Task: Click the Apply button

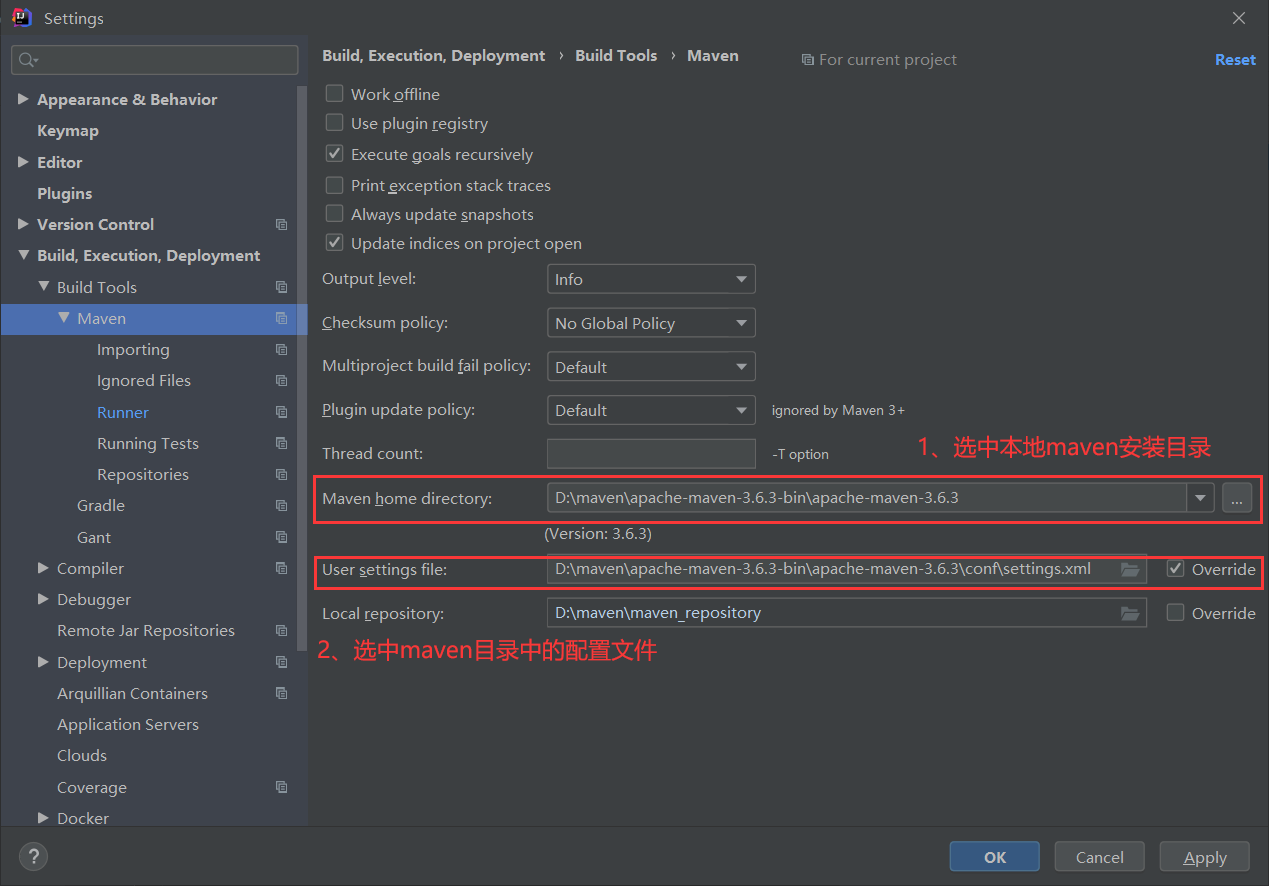Action: pos(1205,857)
